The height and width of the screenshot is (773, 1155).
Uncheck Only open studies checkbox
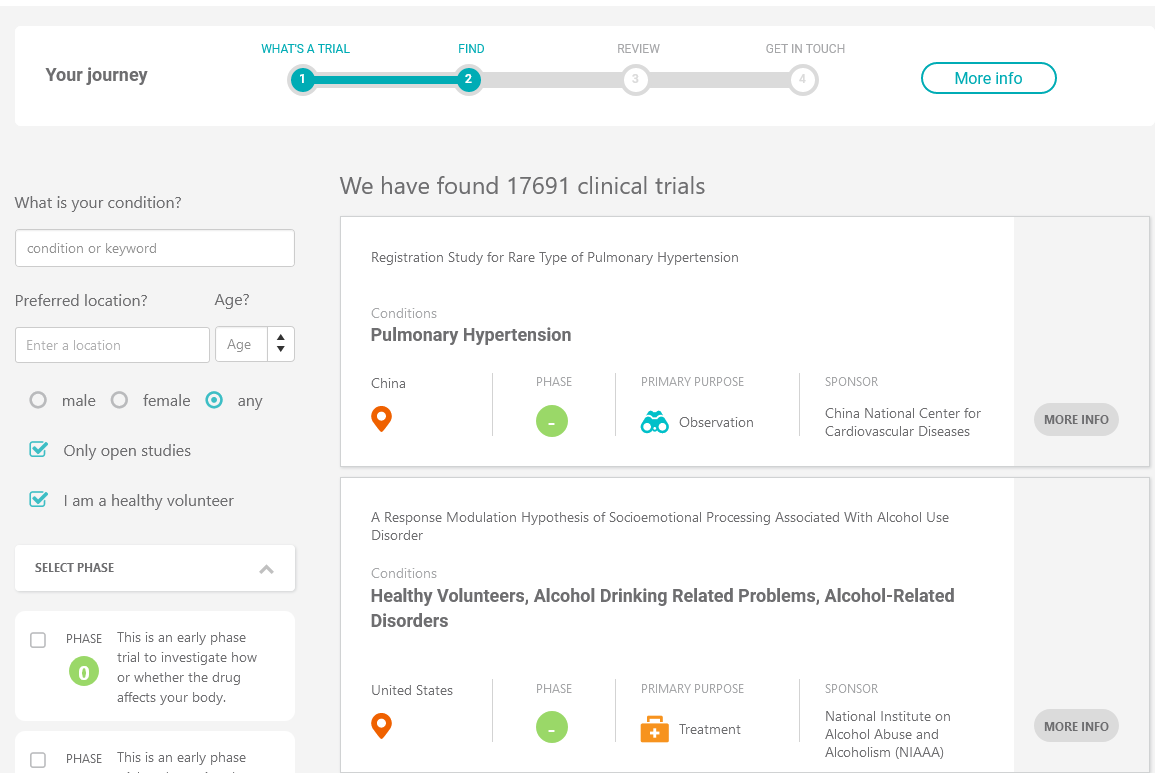tap(38, 450)
